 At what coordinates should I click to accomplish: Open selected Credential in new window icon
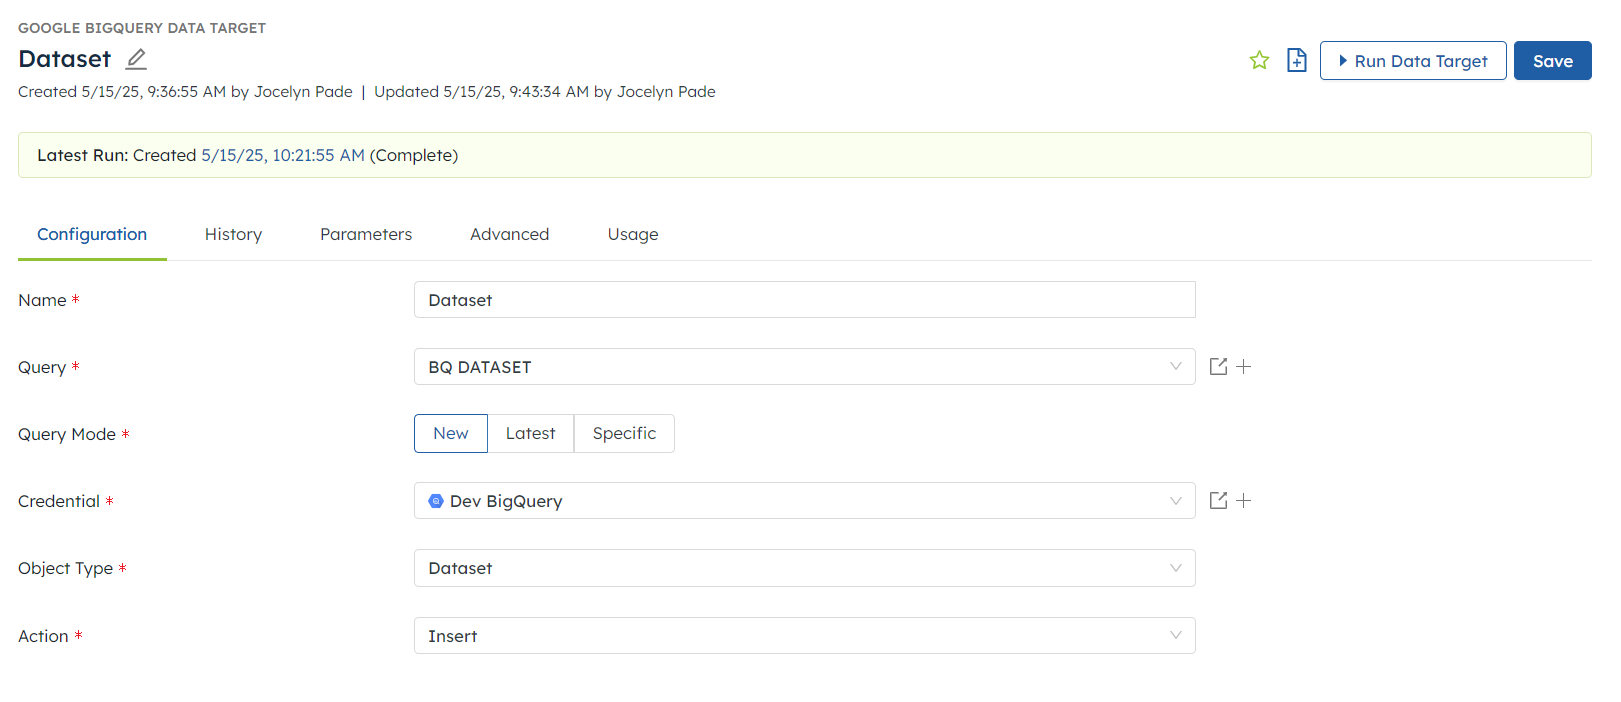pos(1218,501)
